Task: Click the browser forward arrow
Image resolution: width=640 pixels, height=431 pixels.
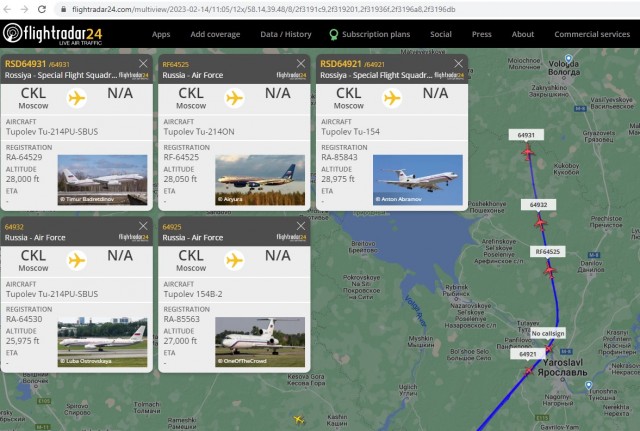Action: coord(24,9)
